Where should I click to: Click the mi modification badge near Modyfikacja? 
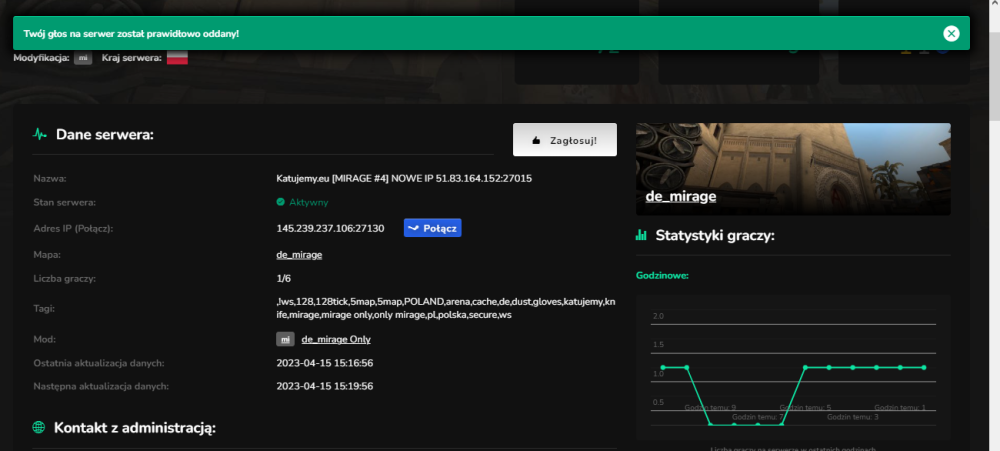(x=83, y=58)
